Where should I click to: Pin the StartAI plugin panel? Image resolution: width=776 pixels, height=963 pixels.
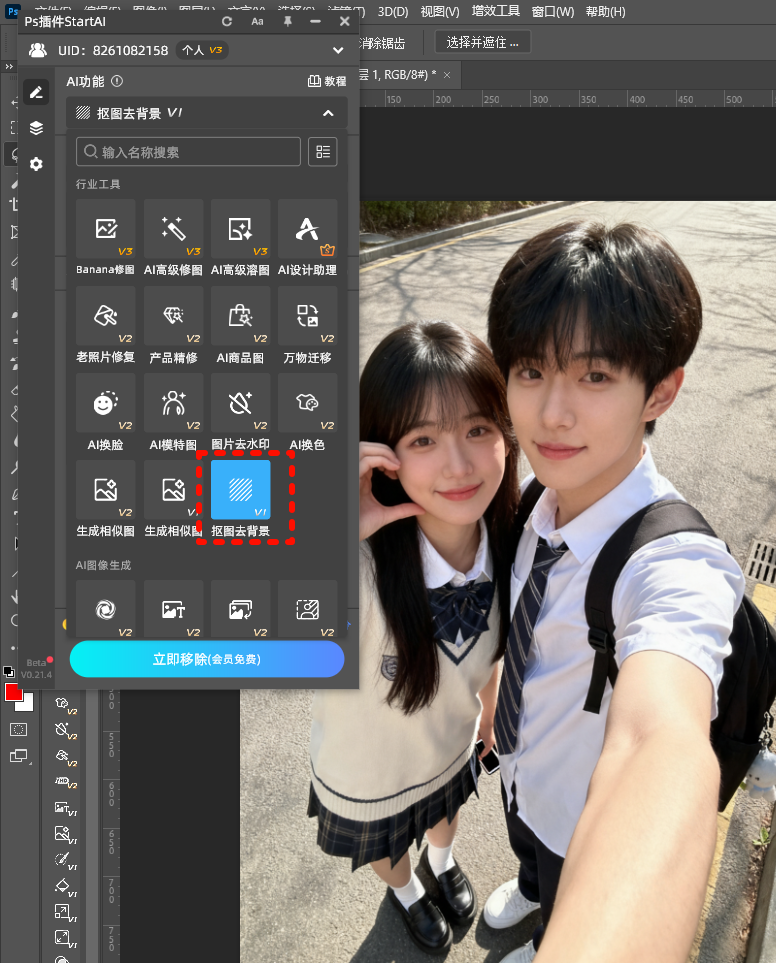(288, 21)
